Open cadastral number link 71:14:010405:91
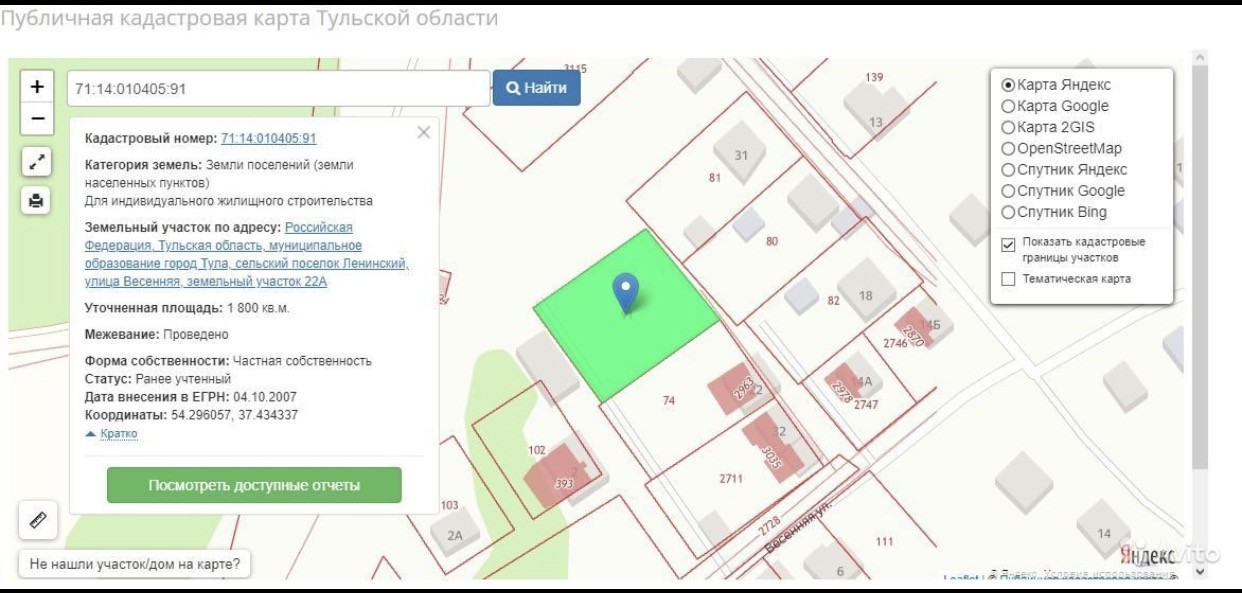This screenshot has width=1242, height=593. pyautogui.click(x=268, y=139)
